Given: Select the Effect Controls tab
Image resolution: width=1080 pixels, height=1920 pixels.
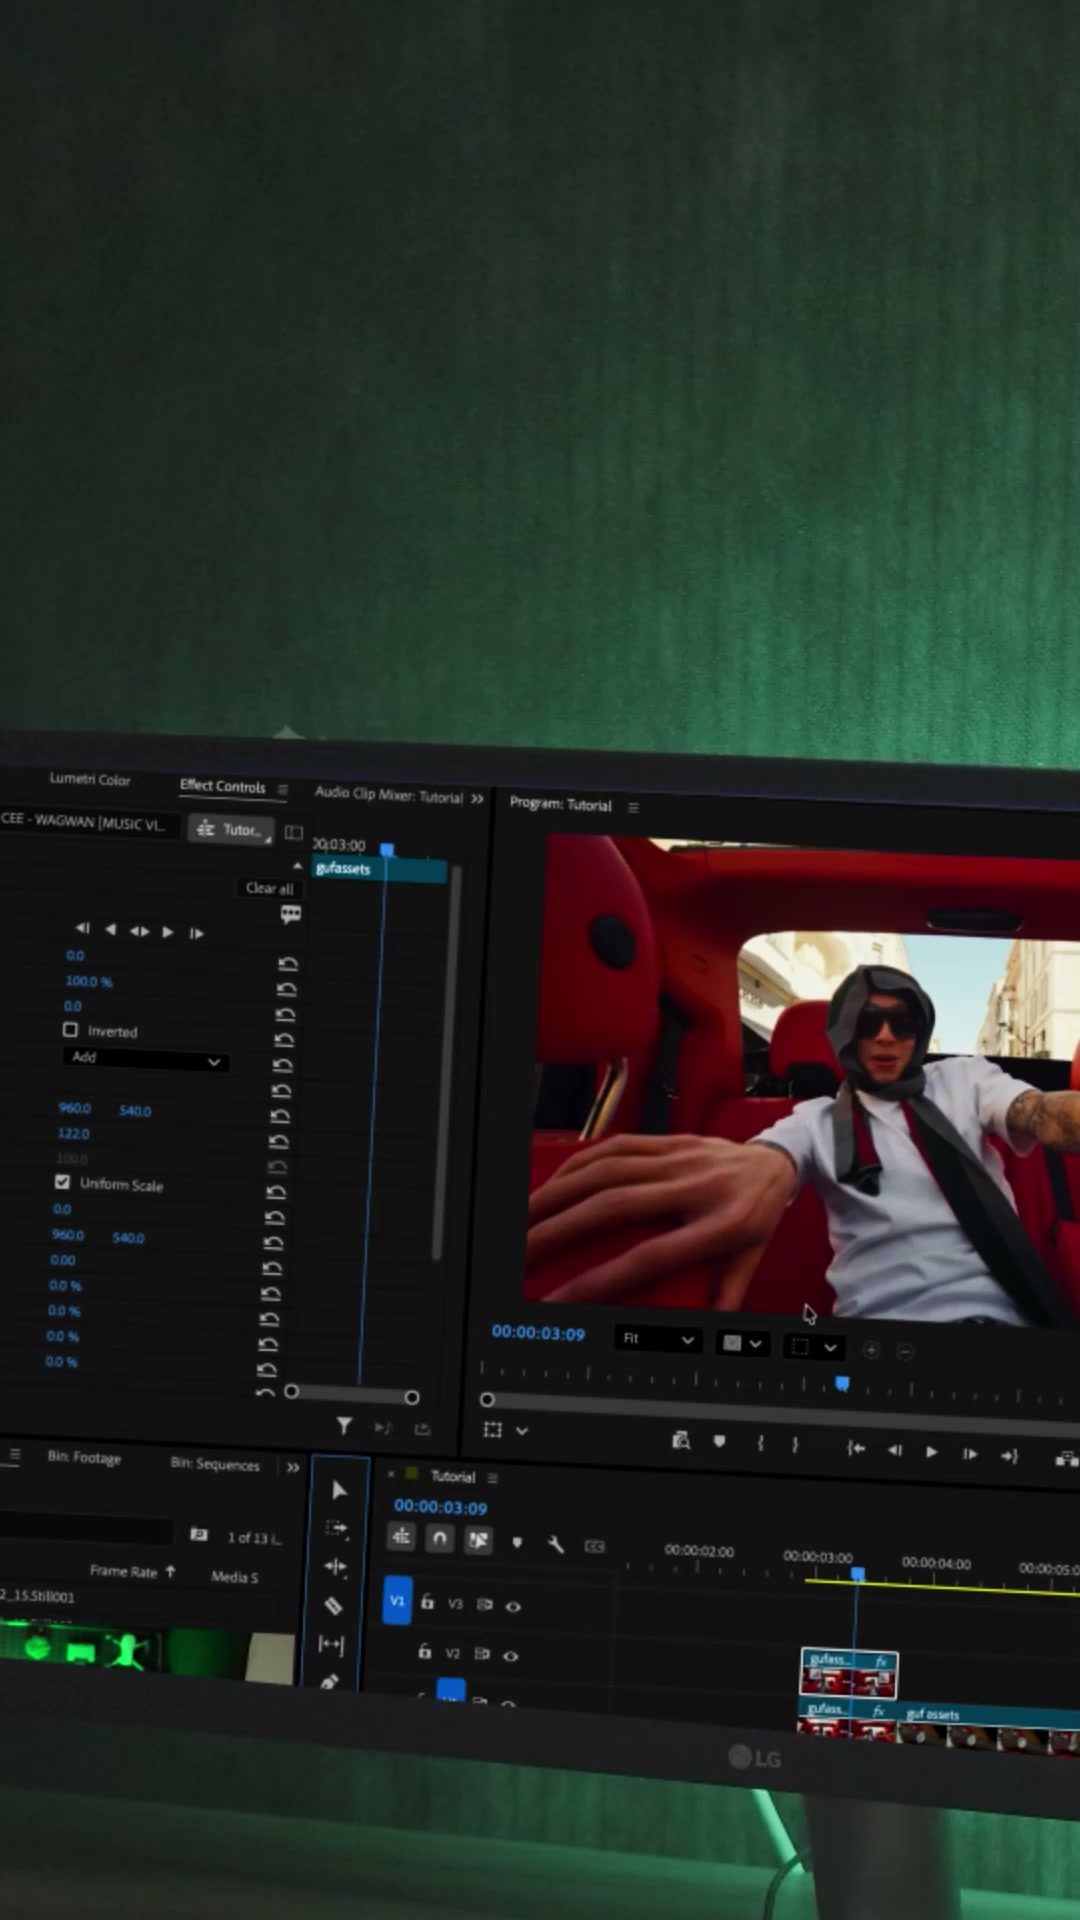Looking at the screenshot, I should 223,786.
